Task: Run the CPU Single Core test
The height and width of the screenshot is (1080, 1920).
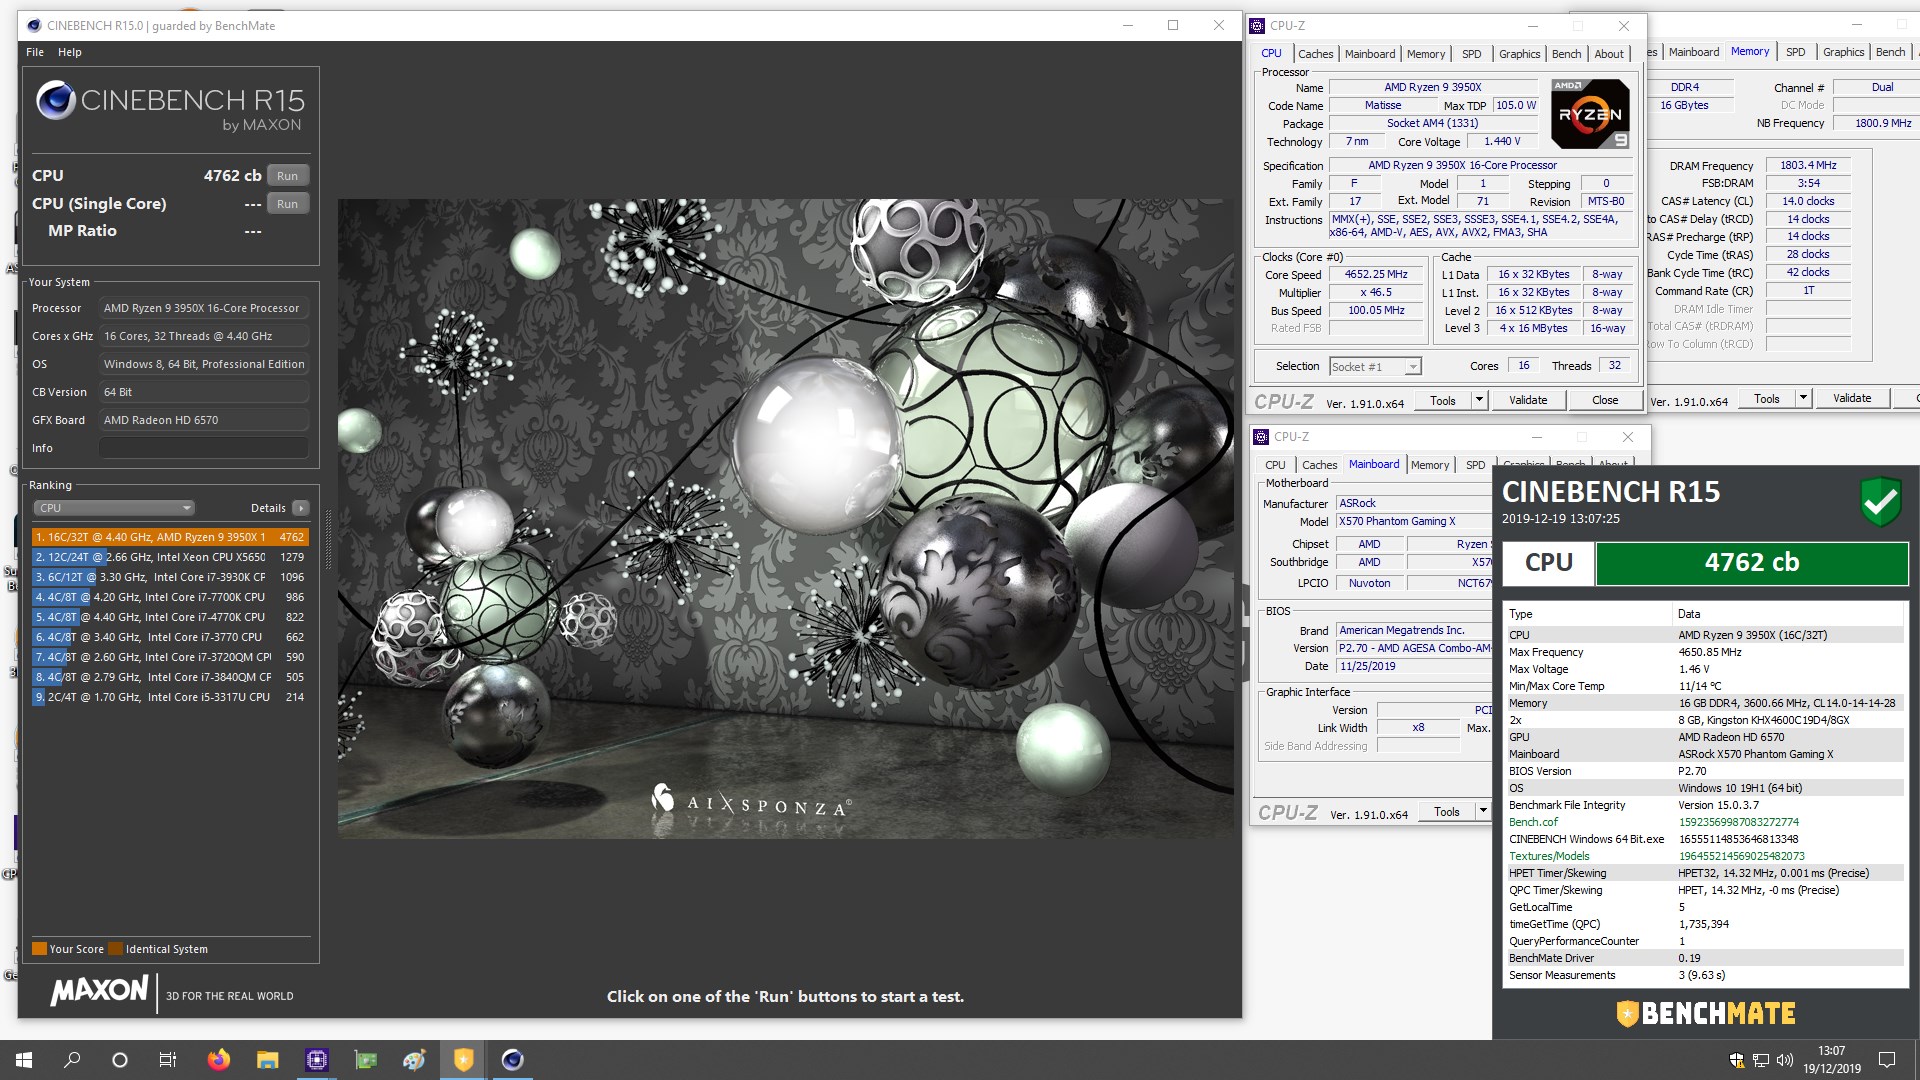Action: [288, 204]
